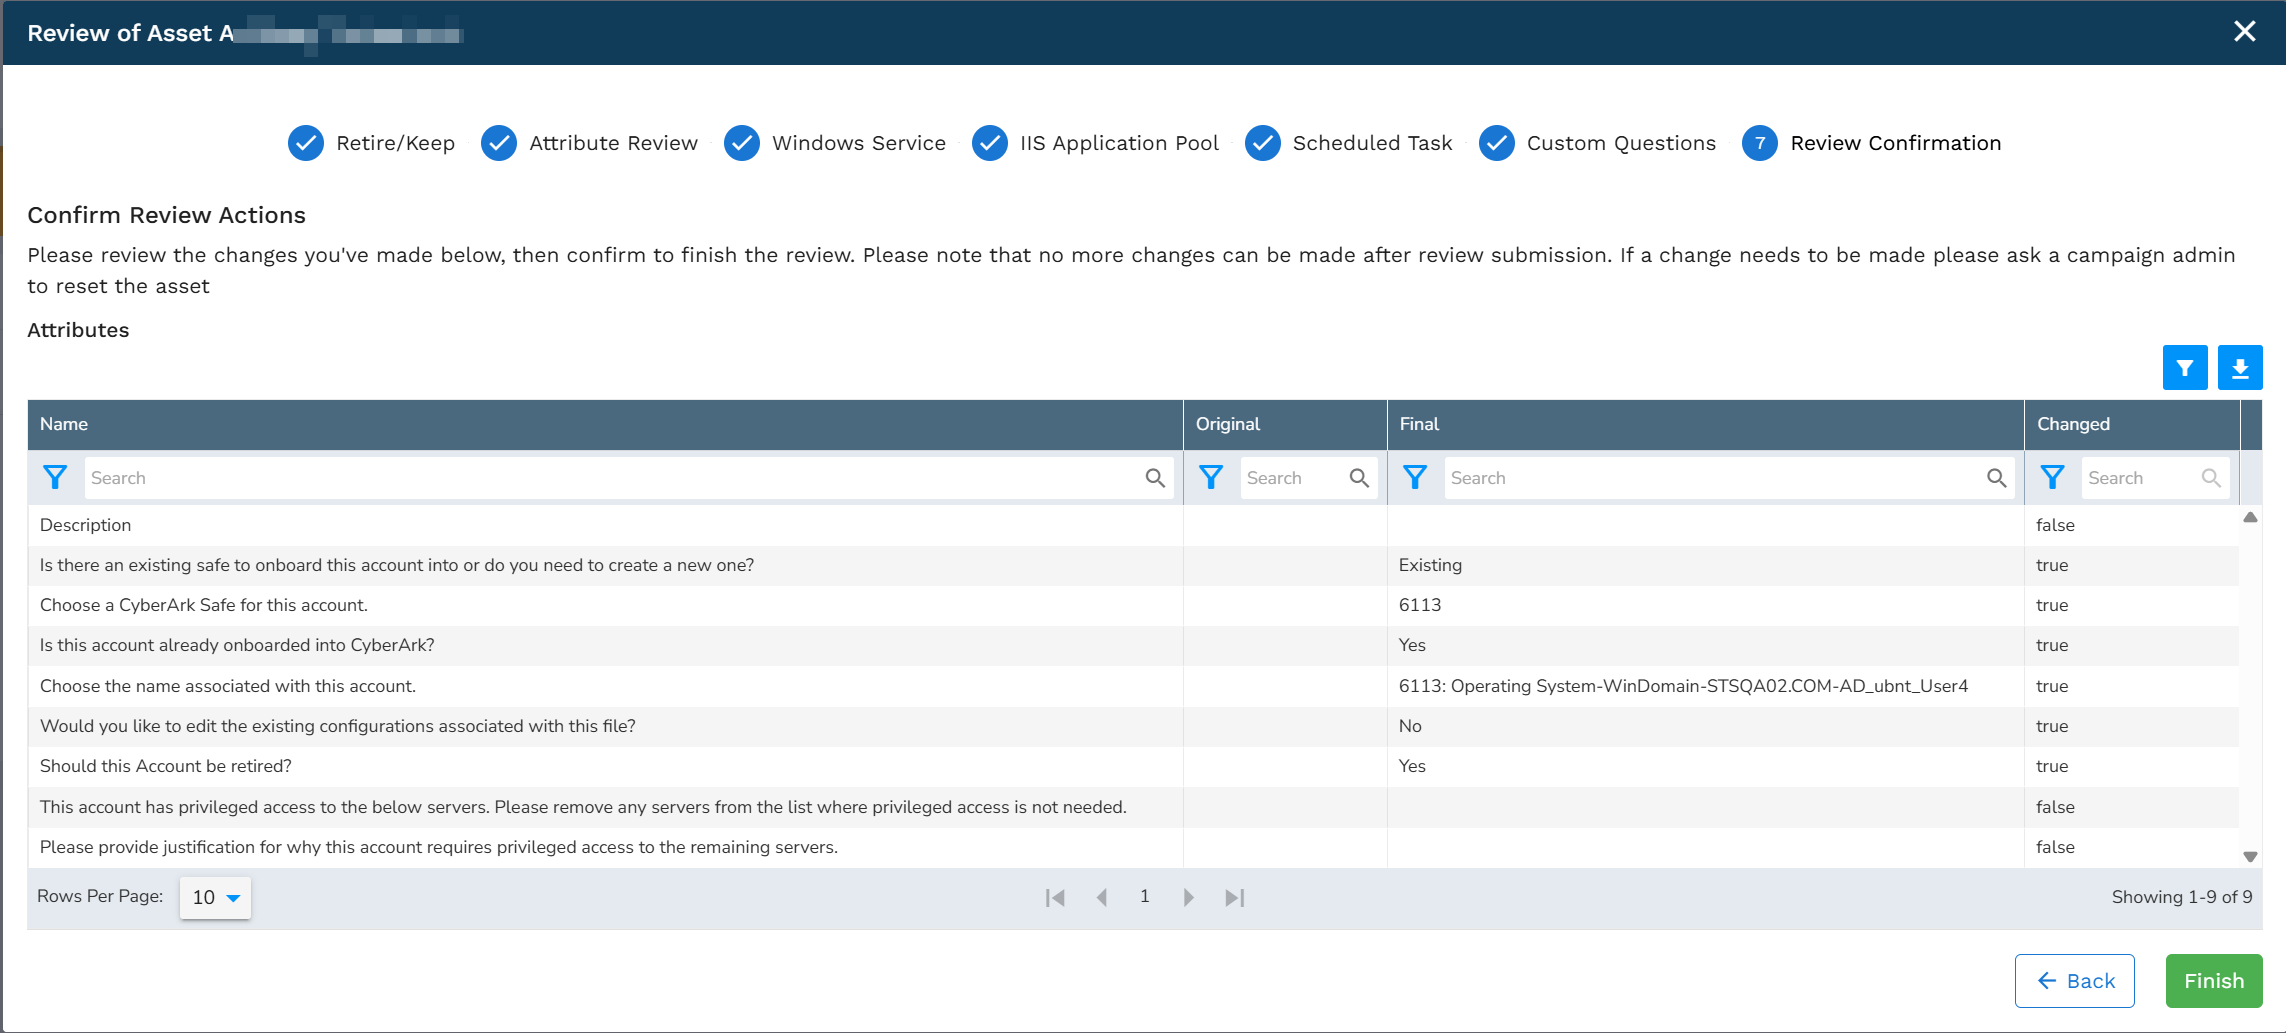Download the attributes table via export icon
2286x1033 pixels.
2240,367
